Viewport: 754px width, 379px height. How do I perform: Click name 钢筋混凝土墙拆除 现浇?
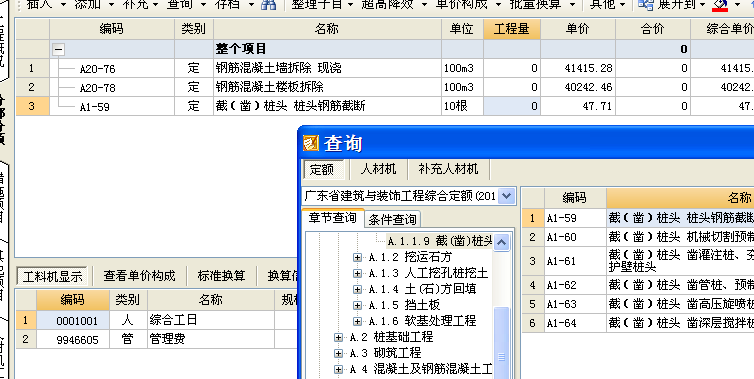(278, 68)
